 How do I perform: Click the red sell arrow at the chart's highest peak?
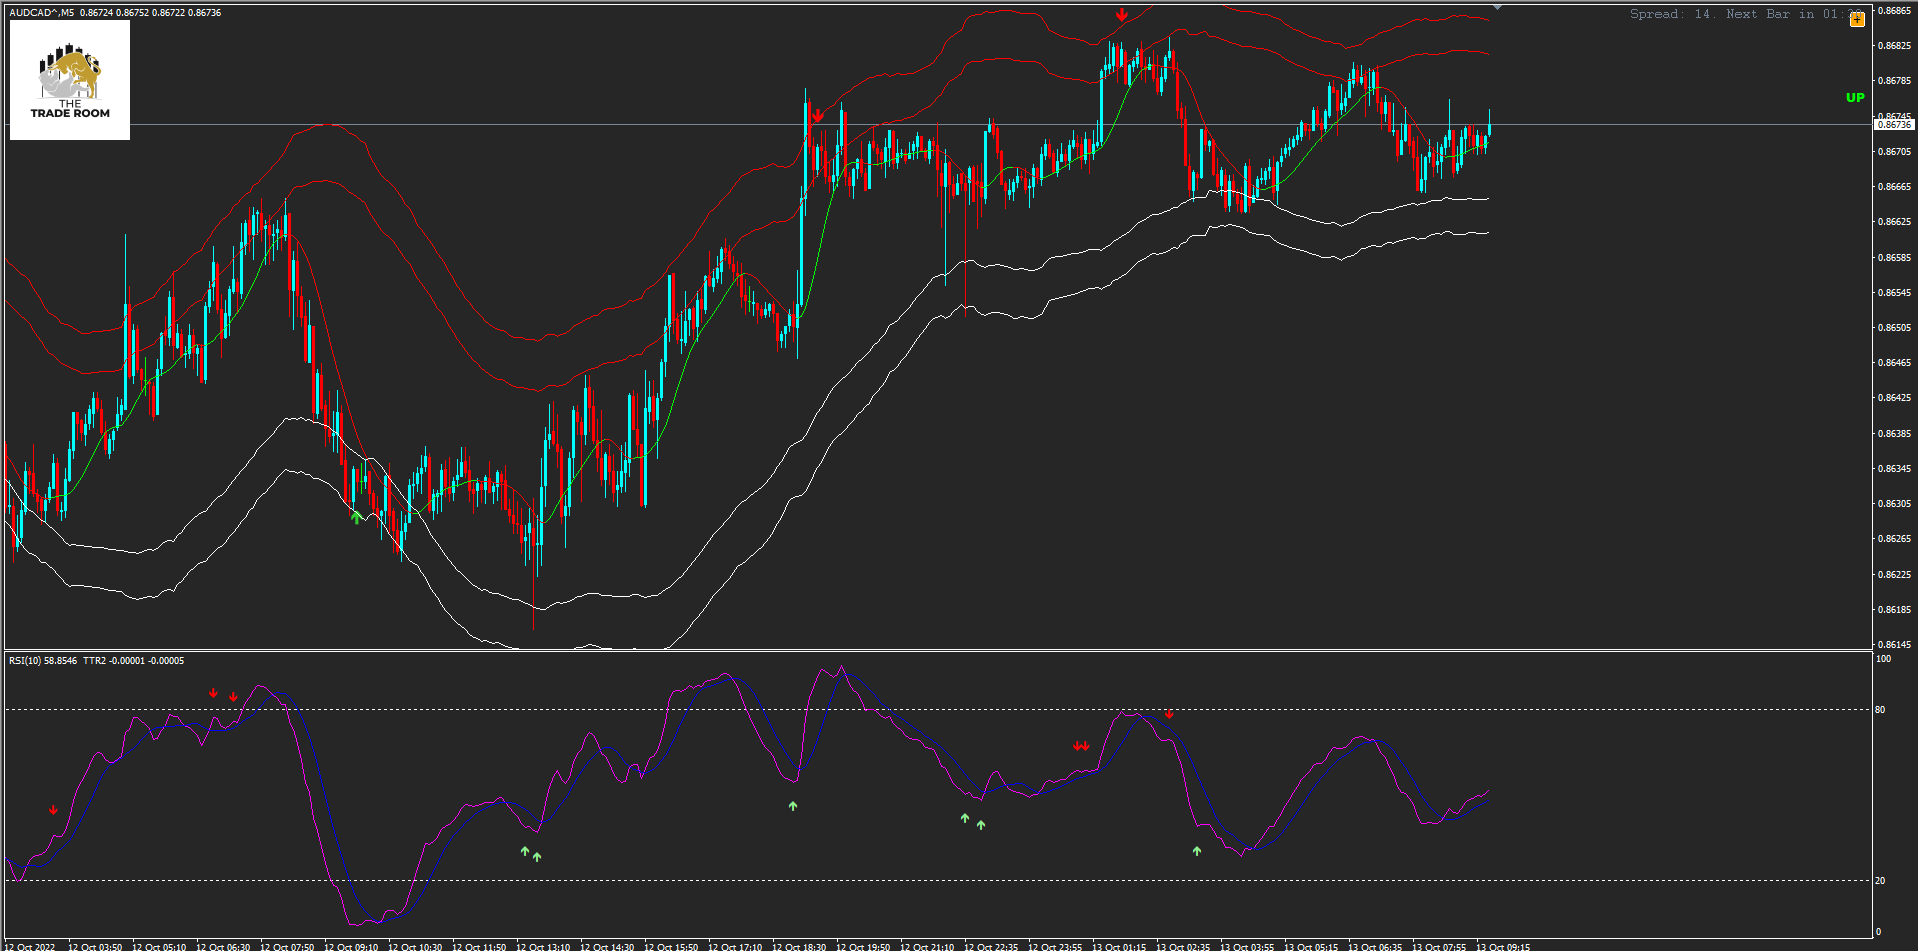pos(1122,15)
